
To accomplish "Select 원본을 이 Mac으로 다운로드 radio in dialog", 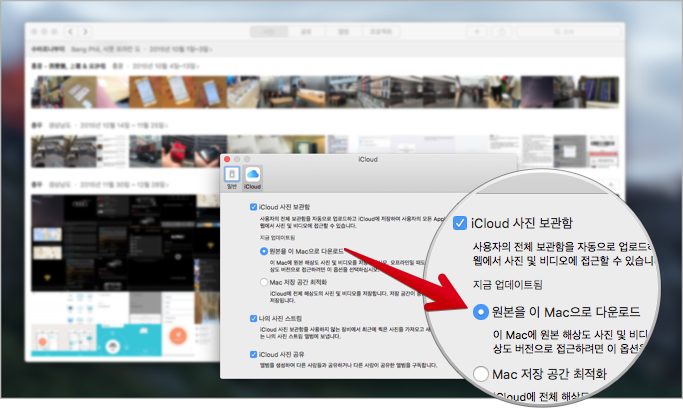I will 264,251.
